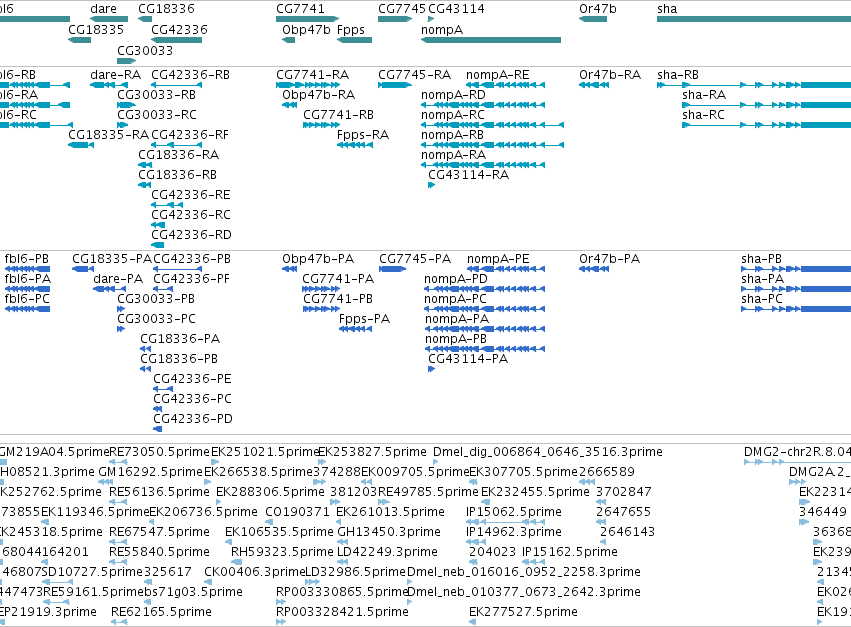851x627 pixels.
Task: Click the CG42336-RD transcript
Action: (157, 245)
